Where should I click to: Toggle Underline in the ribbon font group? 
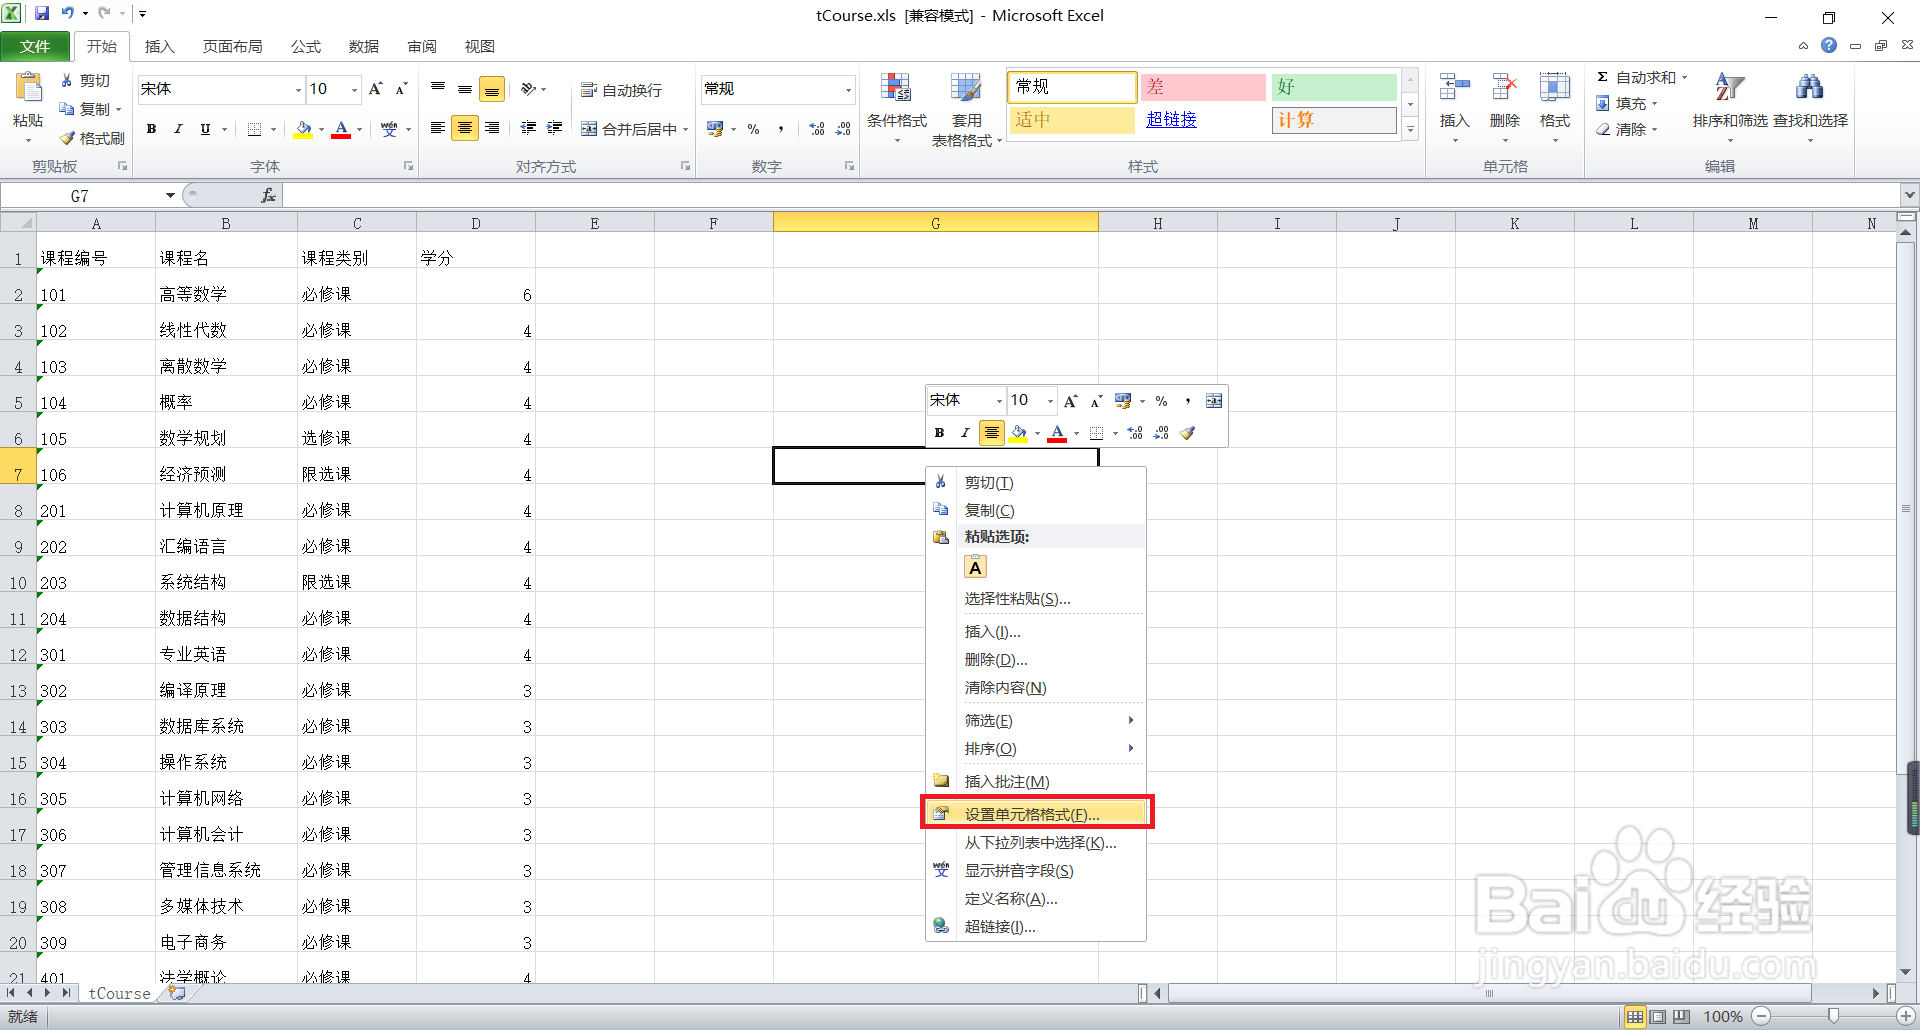[x=205, y=129]
